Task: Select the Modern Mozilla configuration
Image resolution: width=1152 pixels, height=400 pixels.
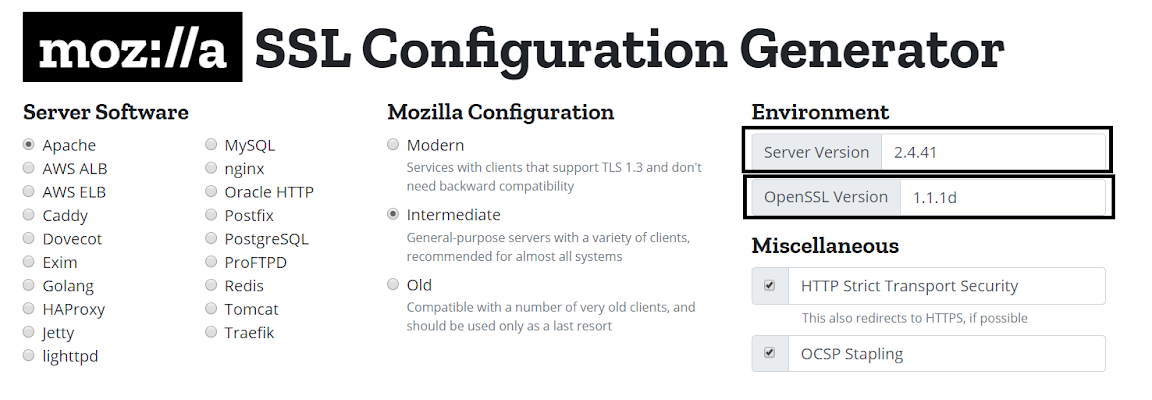Action: pos(393,145)
